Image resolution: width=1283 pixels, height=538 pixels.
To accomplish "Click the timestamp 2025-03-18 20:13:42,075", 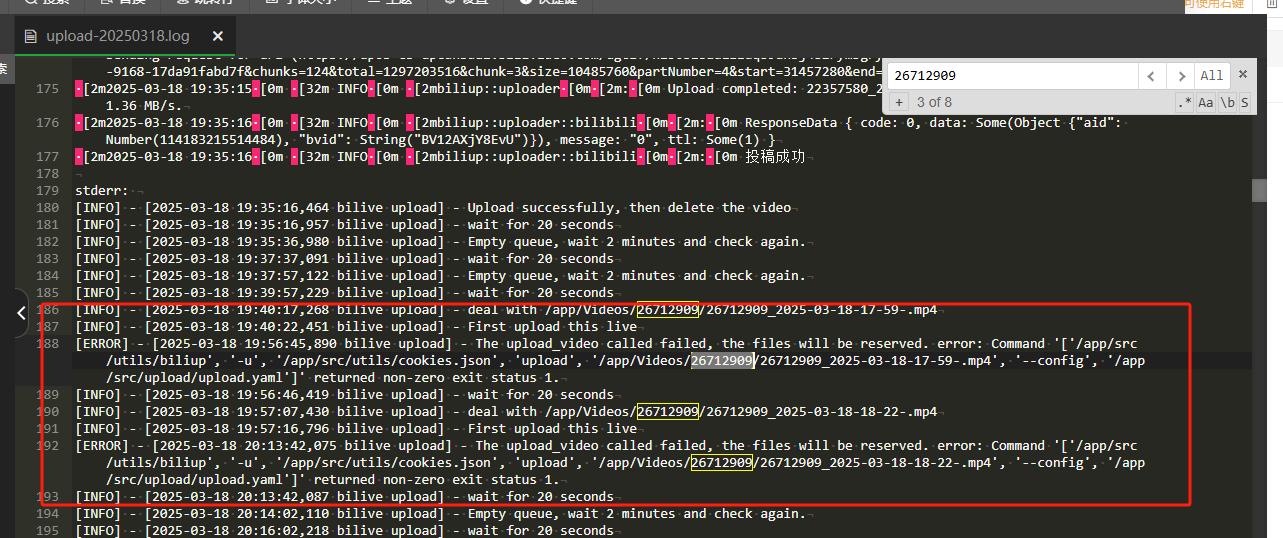I will (x=241, y=445).
